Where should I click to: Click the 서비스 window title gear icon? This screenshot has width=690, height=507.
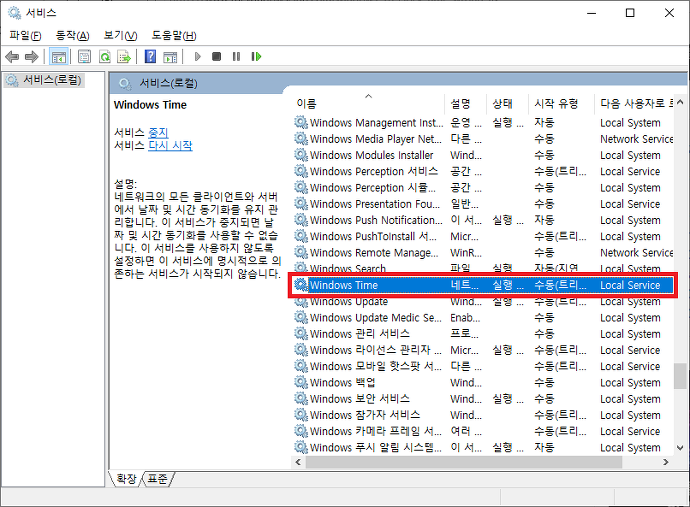coord(15,13)
